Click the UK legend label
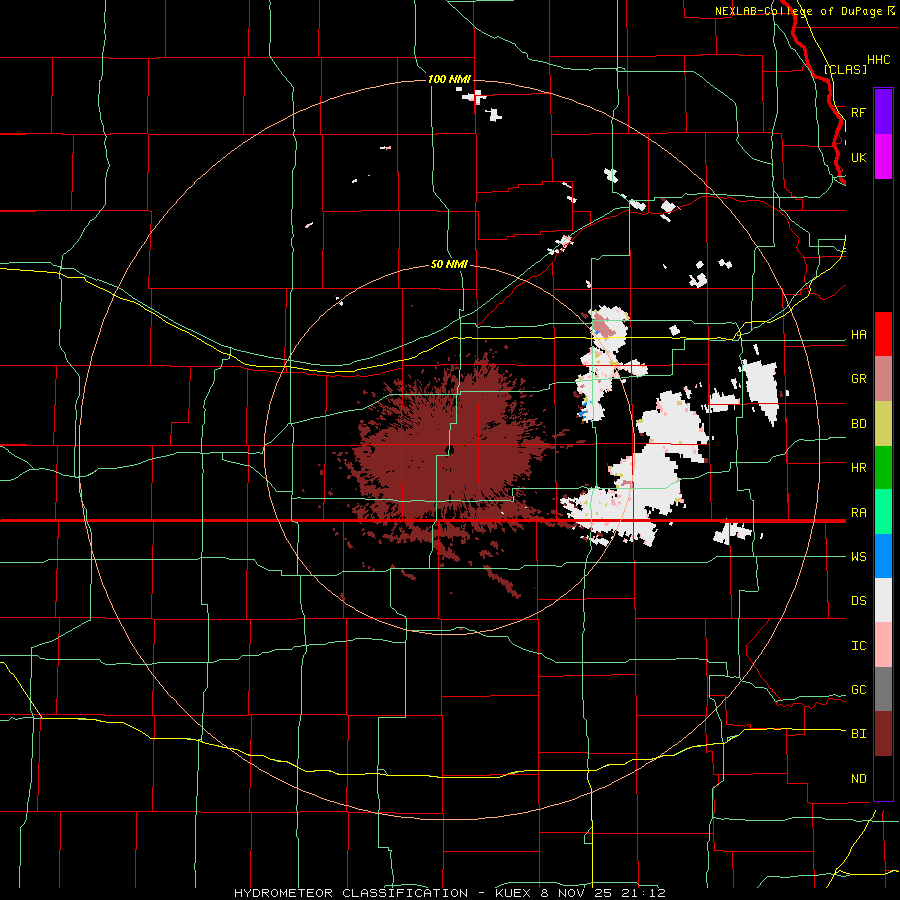The width and height of the screenshot is (900, 900). (x=858, y=157)
